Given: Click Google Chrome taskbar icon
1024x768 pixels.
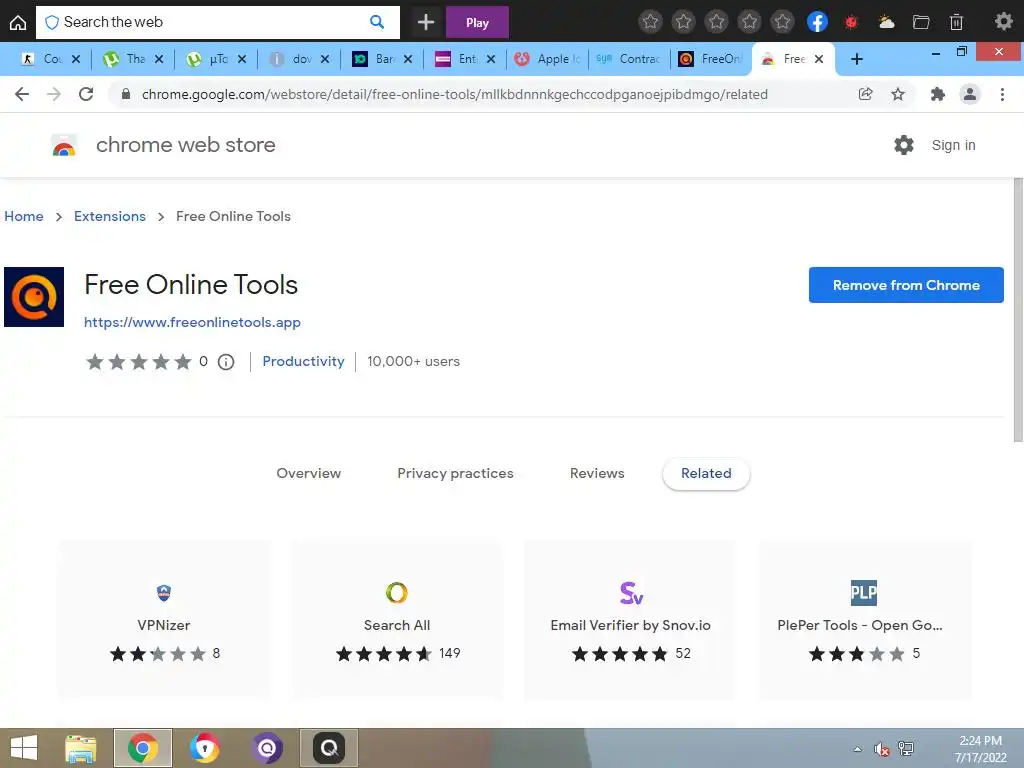Looking at the screenshot, I should (x=143, y=748).
